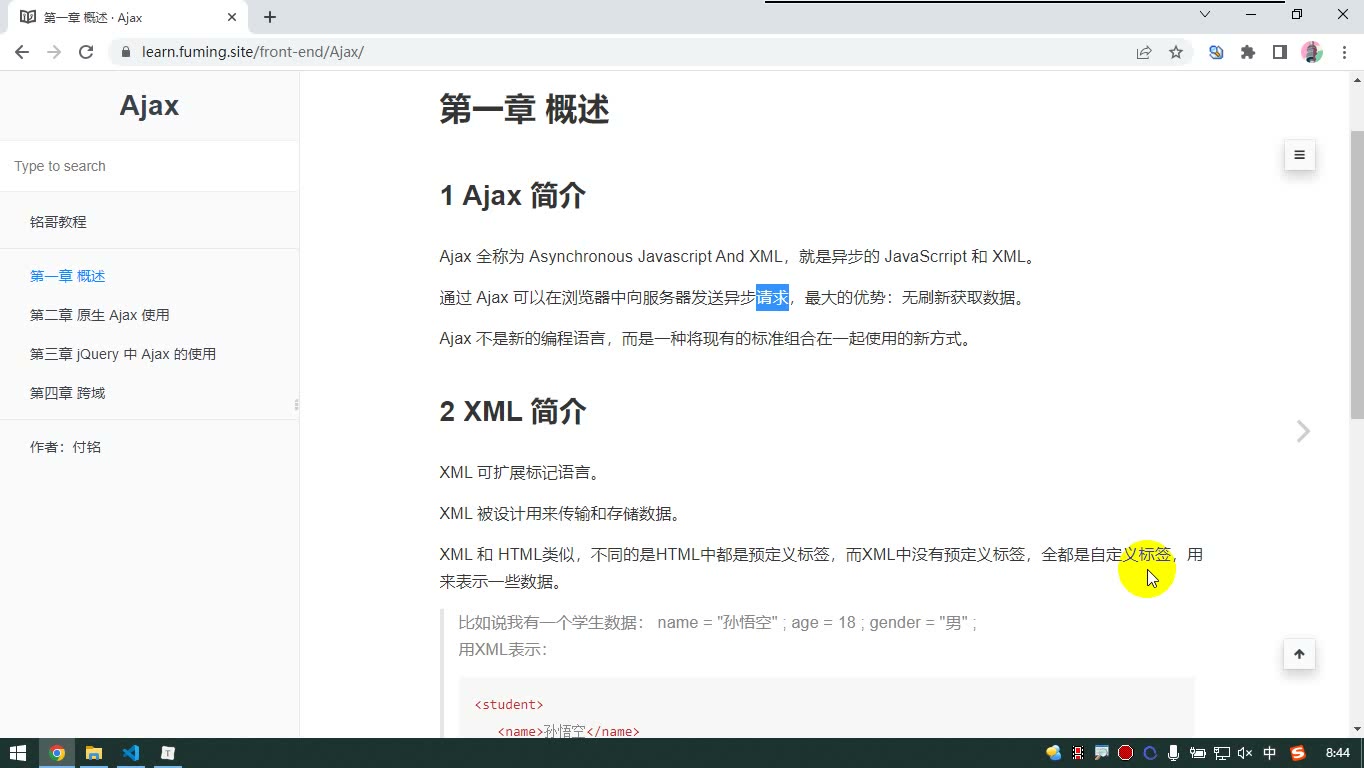Viewport: 1364px width, 768px height.
Task: Open Visual Studio Code from the taskbar
Action: click(x=131, y=753)
